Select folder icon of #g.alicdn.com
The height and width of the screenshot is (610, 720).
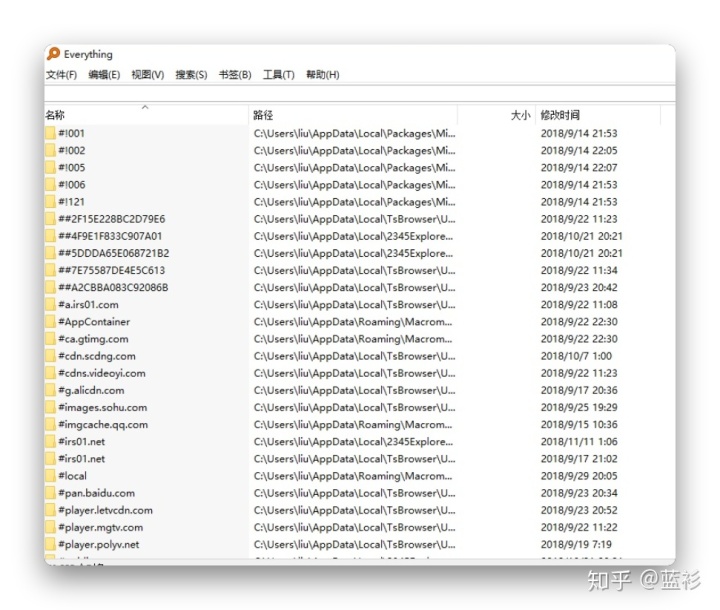[50, 390]
